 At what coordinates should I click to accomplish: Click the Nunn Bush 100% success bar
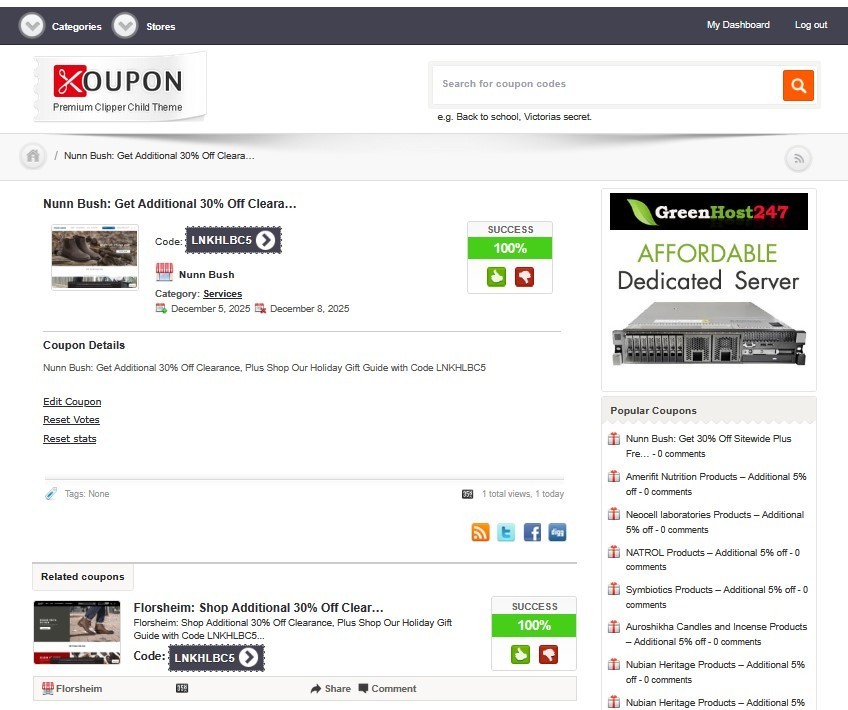509,248
